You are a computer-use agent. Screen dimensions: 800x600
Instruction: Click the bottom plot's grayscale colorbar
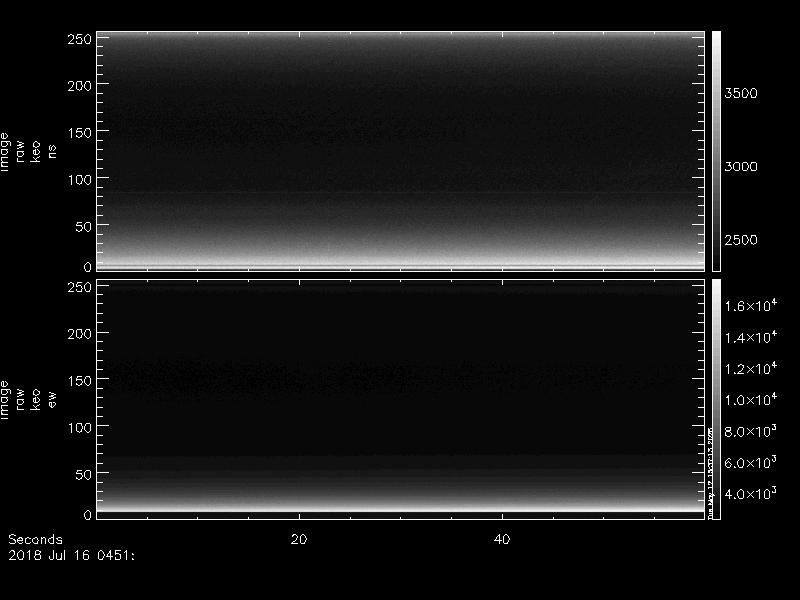tap(716, 399)
